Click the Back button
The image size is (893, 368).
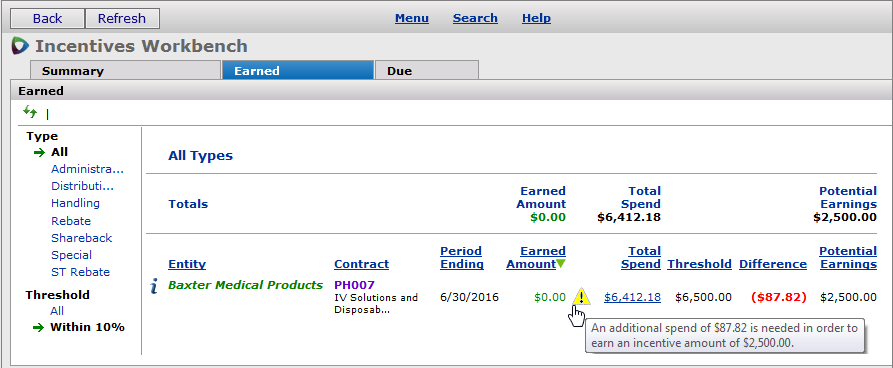48,18
